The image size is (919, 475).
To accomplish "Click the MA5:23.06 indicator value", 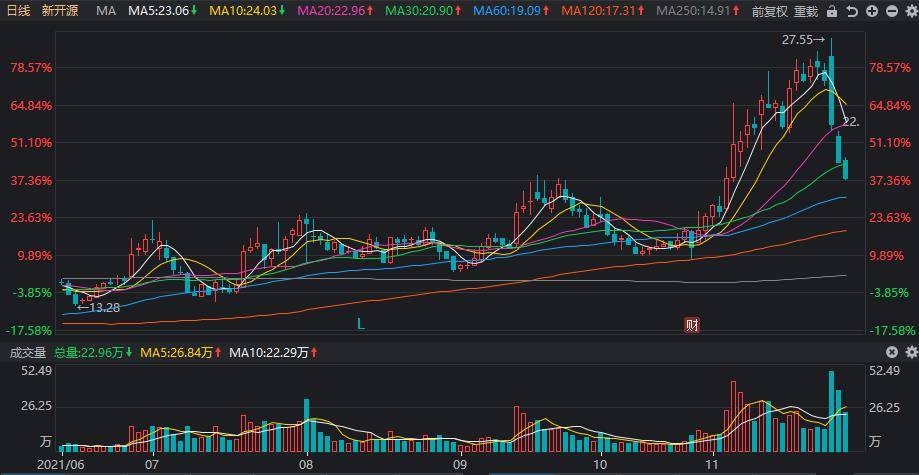I will [158, 11].
